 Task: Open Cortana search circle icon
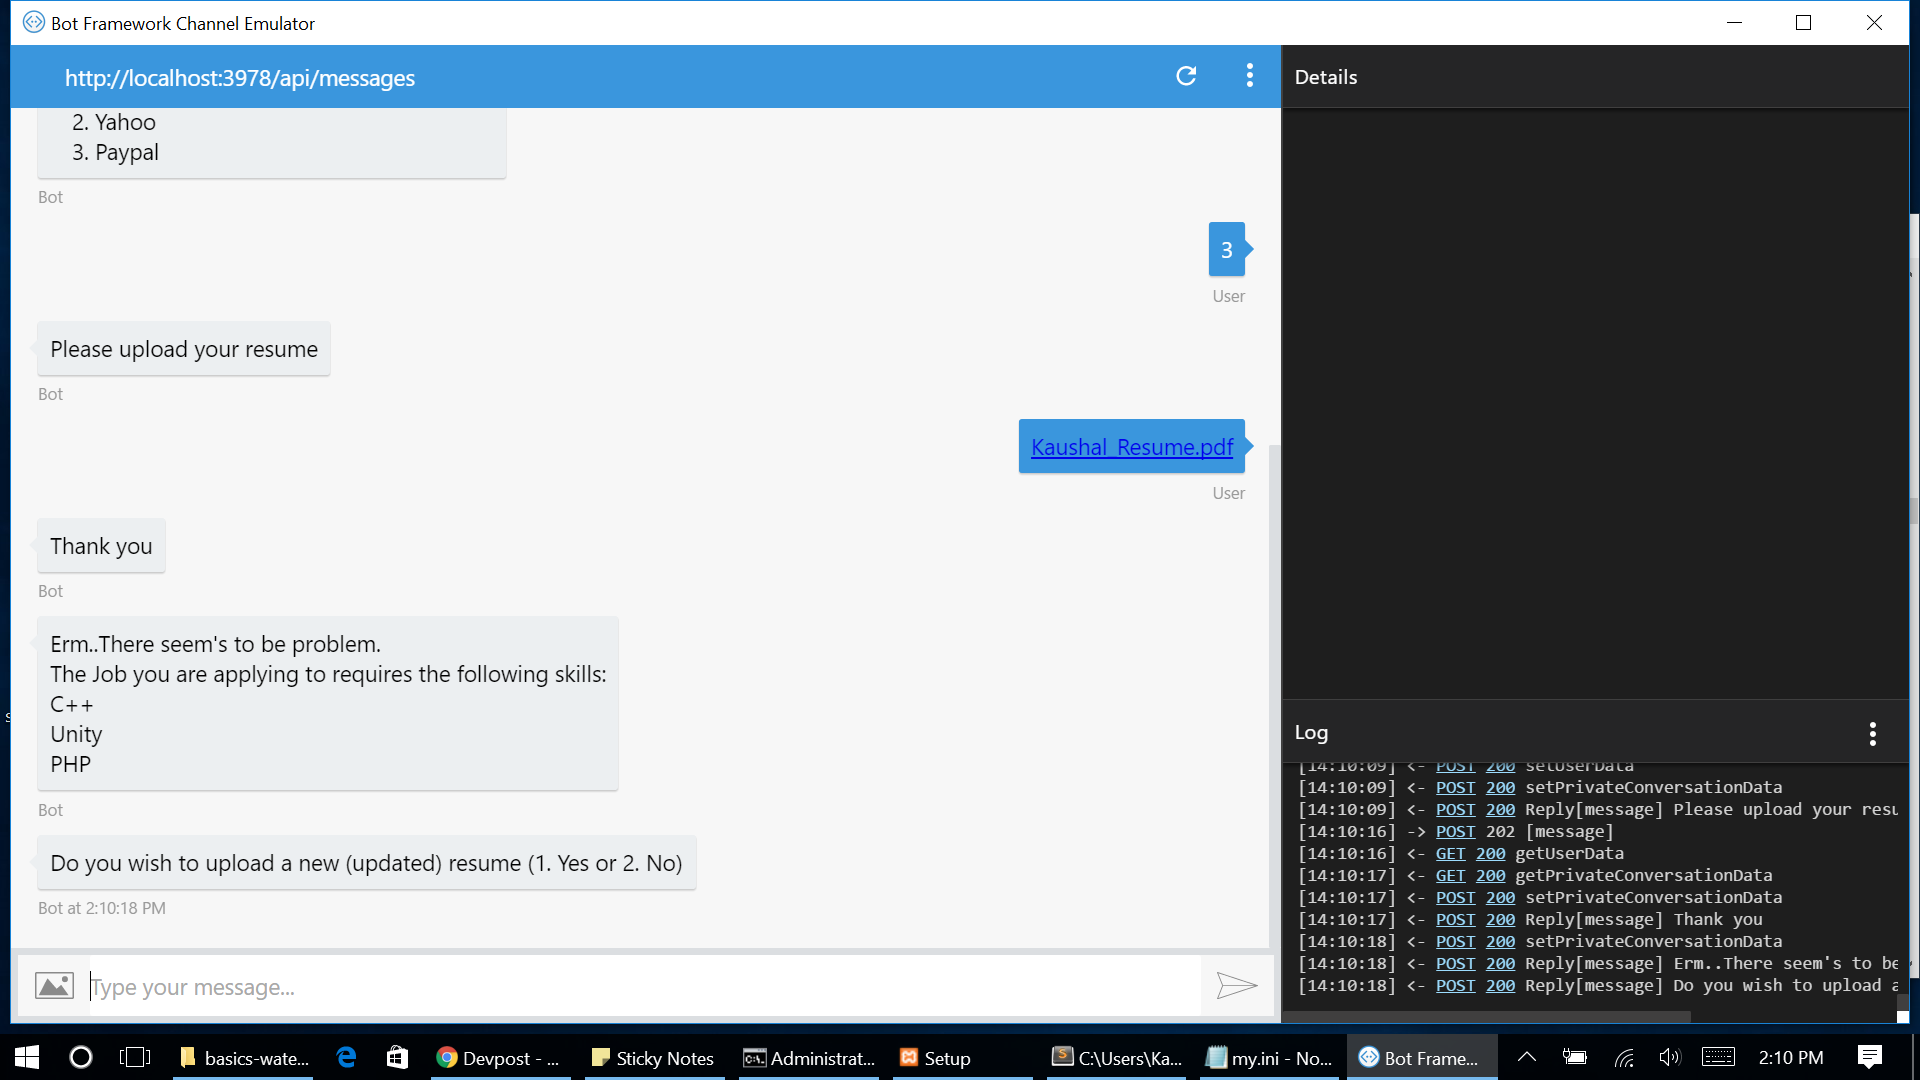coord(81,1058)
